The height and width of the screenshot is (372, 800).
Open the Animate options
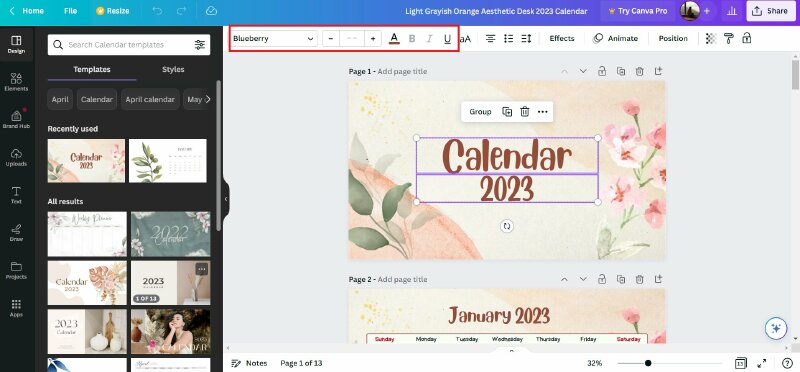coord(615,38)
